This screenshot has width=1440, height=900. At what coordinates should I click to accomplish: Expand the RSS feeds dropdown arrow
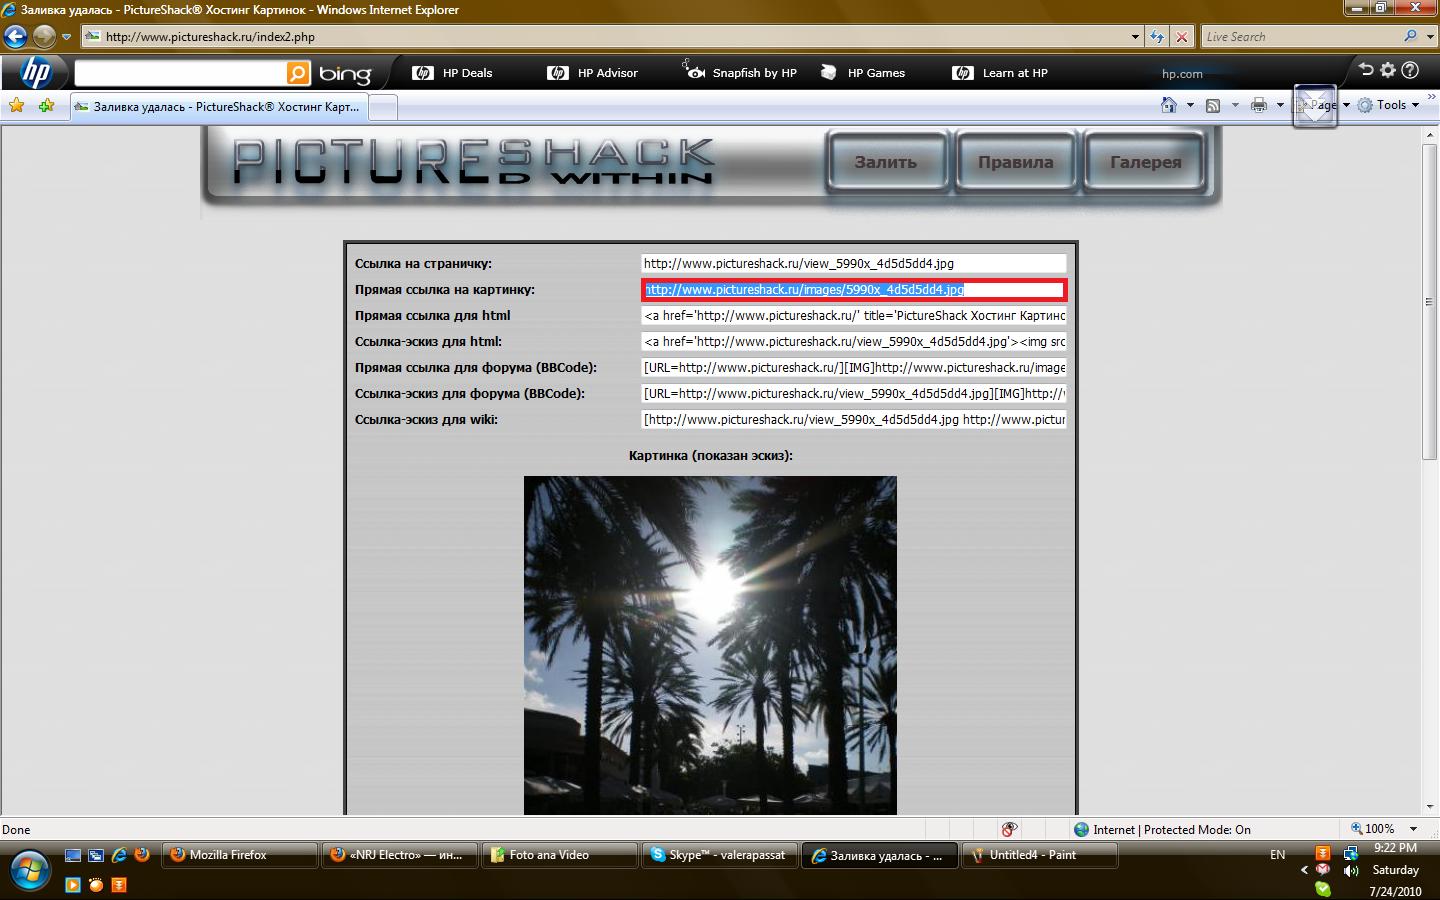click(x=1235, y=105)
